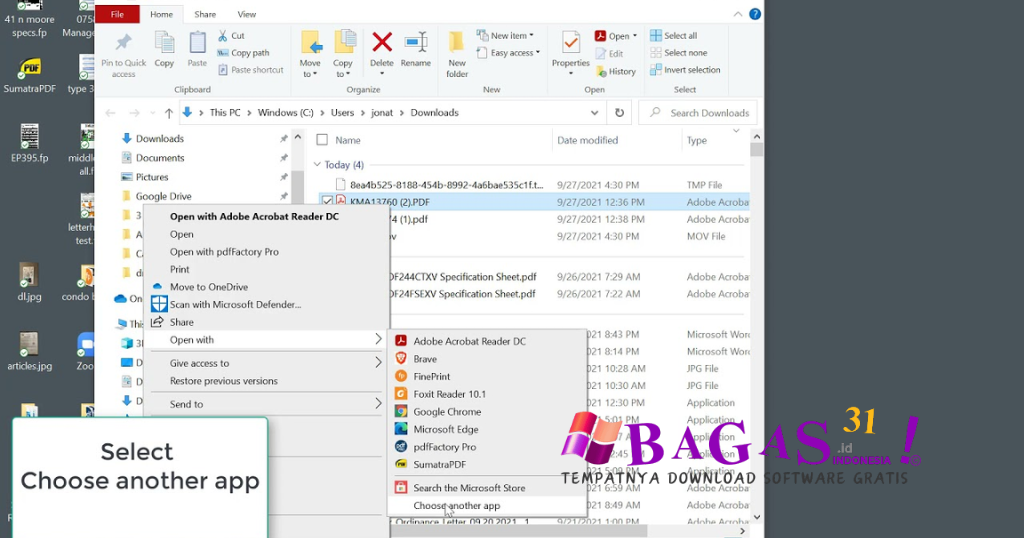The height and width of the screenshot is (538, 1024).
Task: Open file Properties in ribbon
Action: [571, 54]
